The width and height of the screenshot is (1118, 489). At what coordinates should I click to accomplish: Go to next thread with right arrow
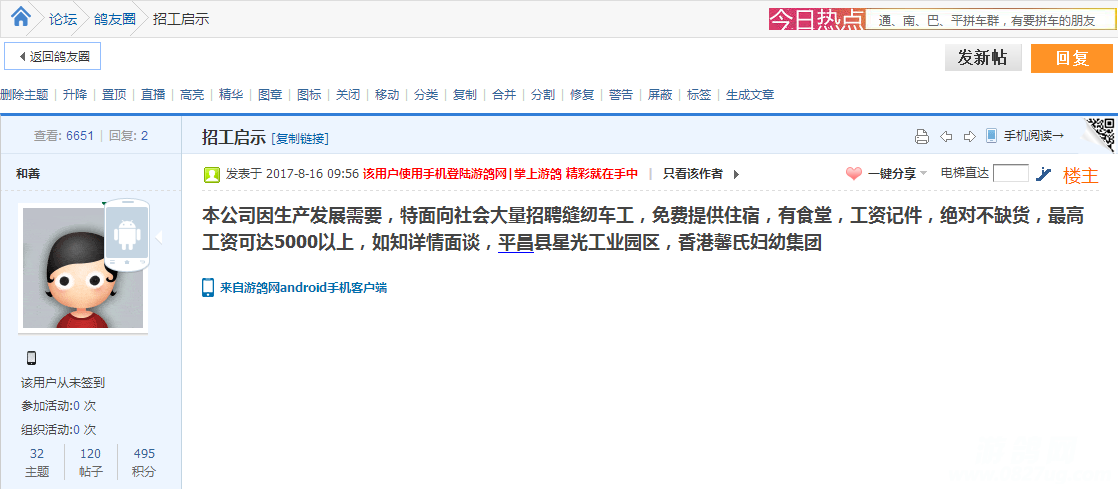969,136
